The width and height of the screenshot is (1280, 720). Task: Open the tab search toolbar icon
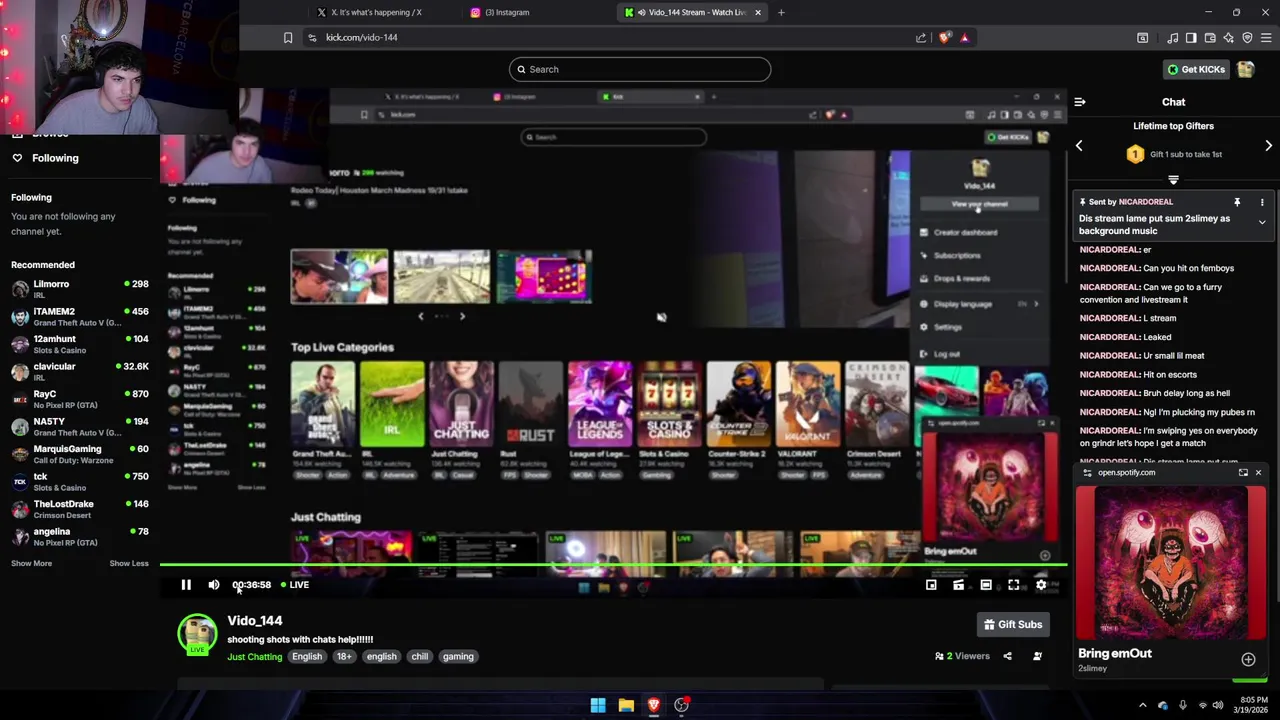coord(1143,38)
